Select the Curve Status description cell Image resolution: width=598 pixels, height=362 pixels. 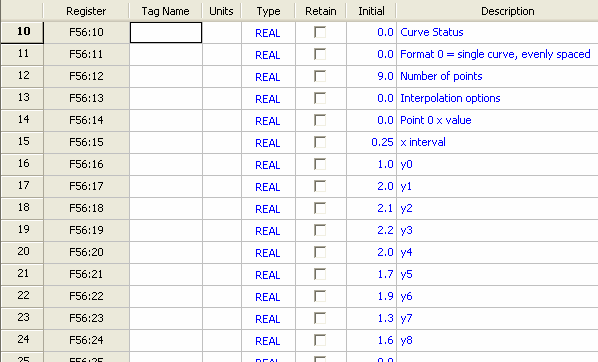pos(497,32)
